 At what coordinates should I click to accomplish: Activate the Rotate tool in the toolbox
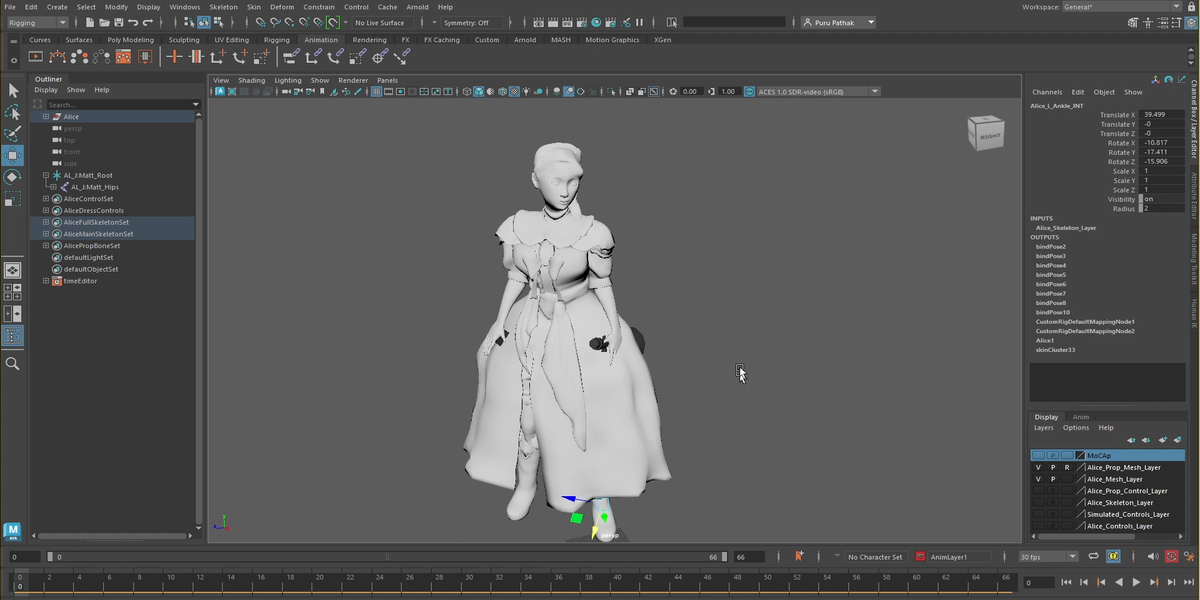(13, 177)
